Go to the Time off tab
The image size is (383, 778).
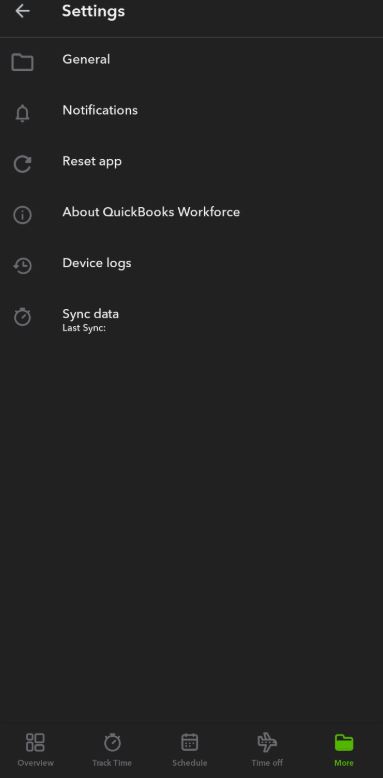pos(267,750)
